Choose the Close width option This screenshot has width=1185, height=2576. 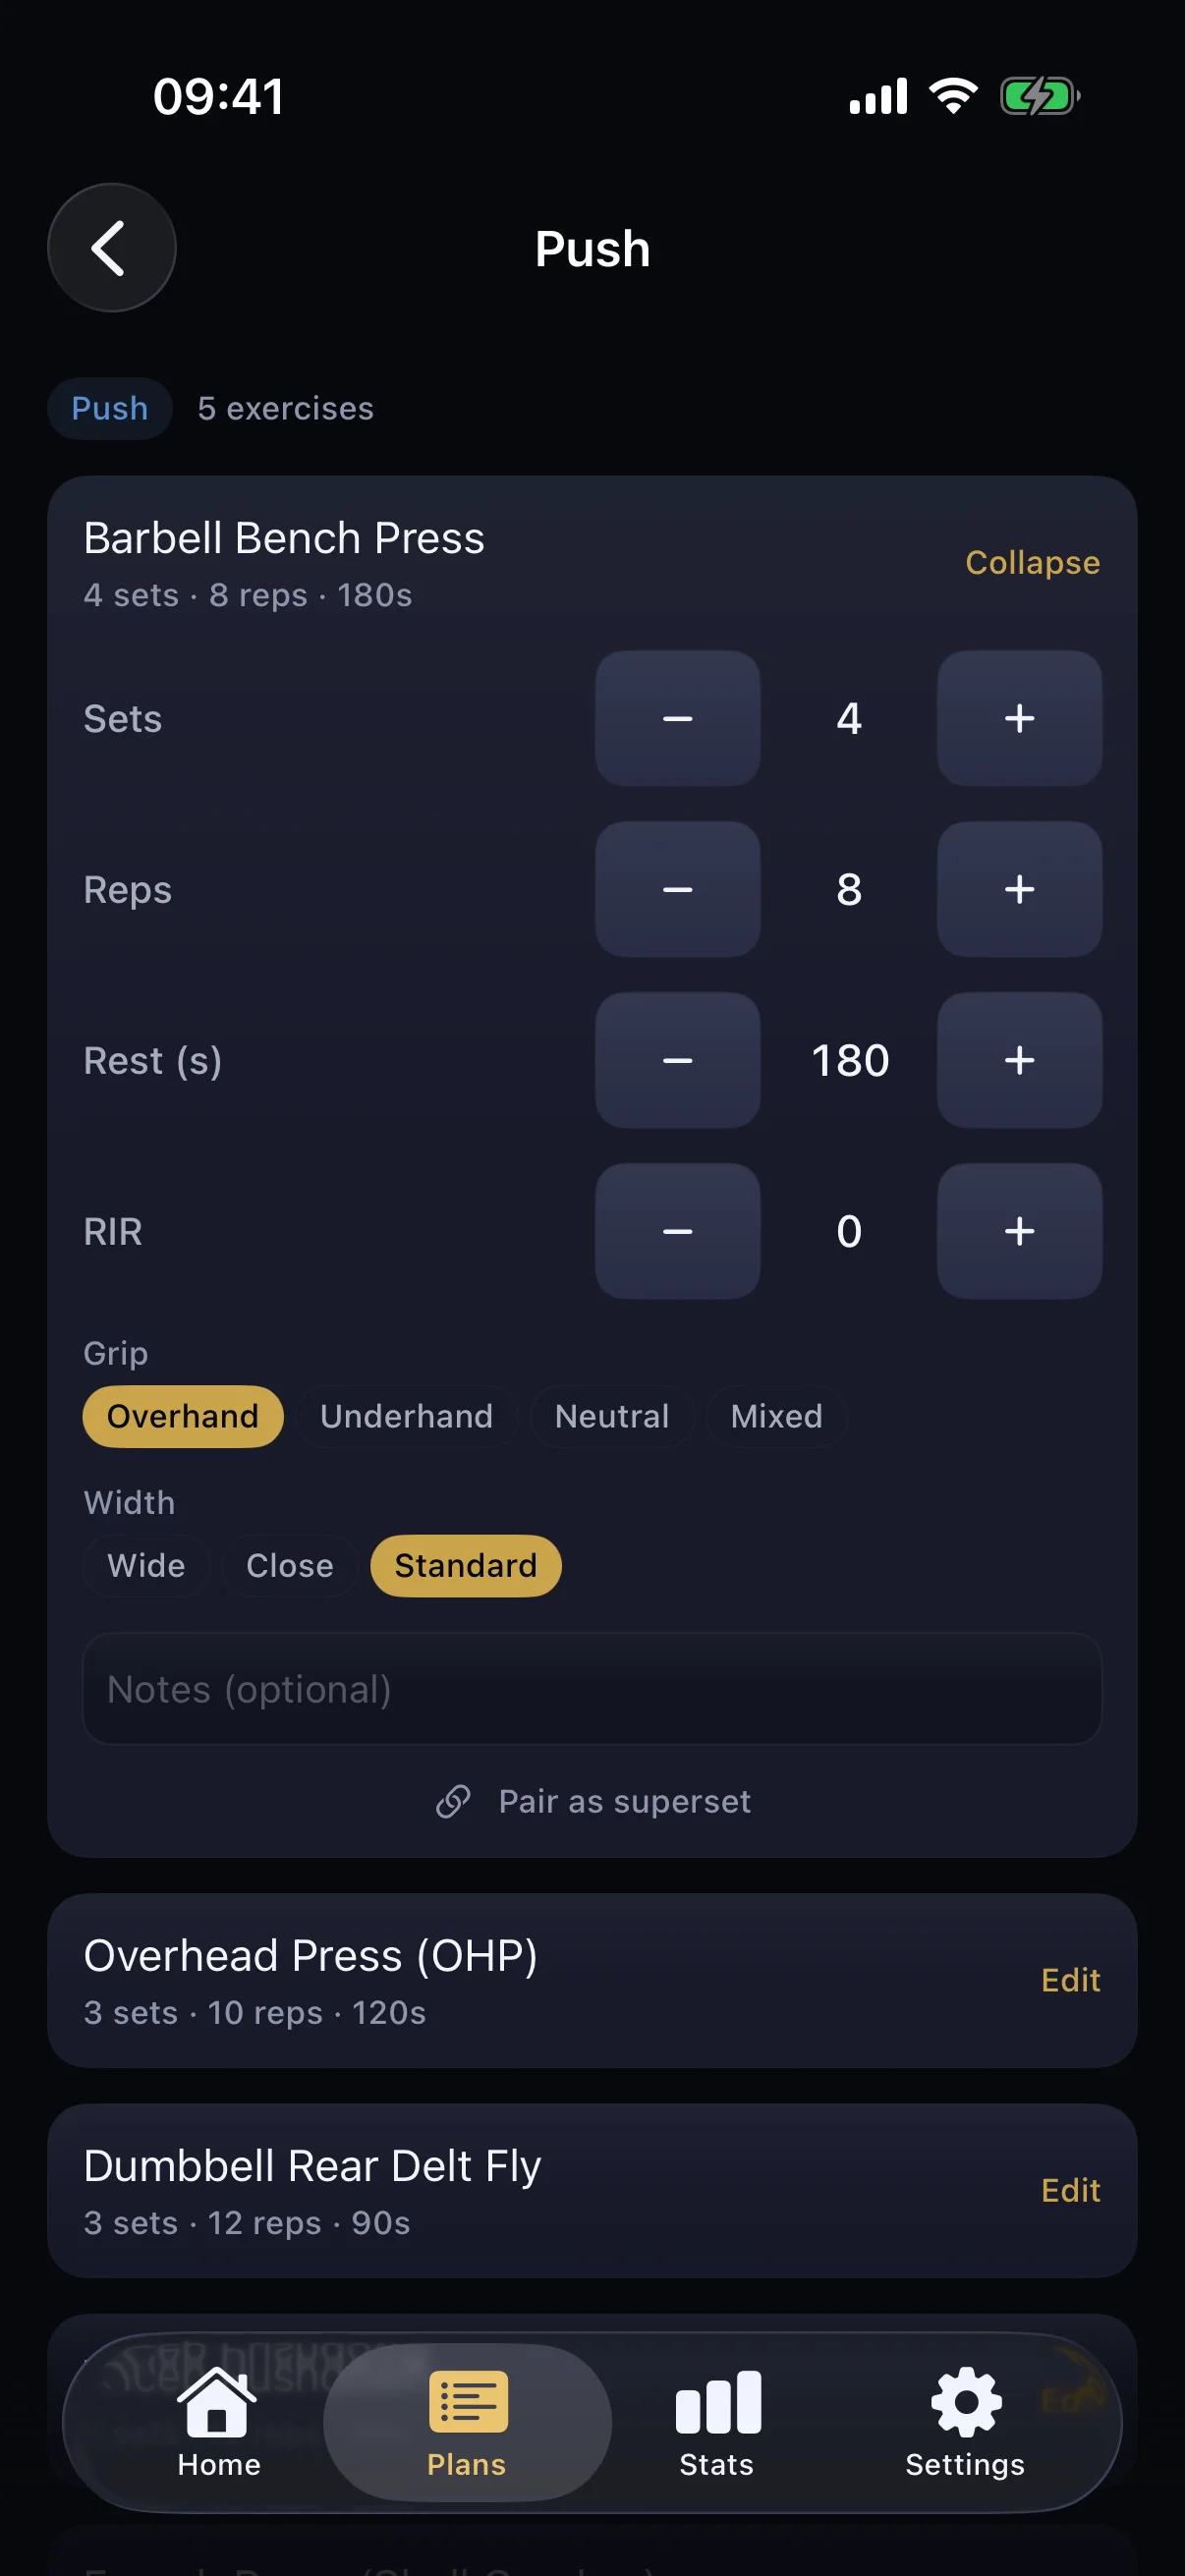[289, 1565]
